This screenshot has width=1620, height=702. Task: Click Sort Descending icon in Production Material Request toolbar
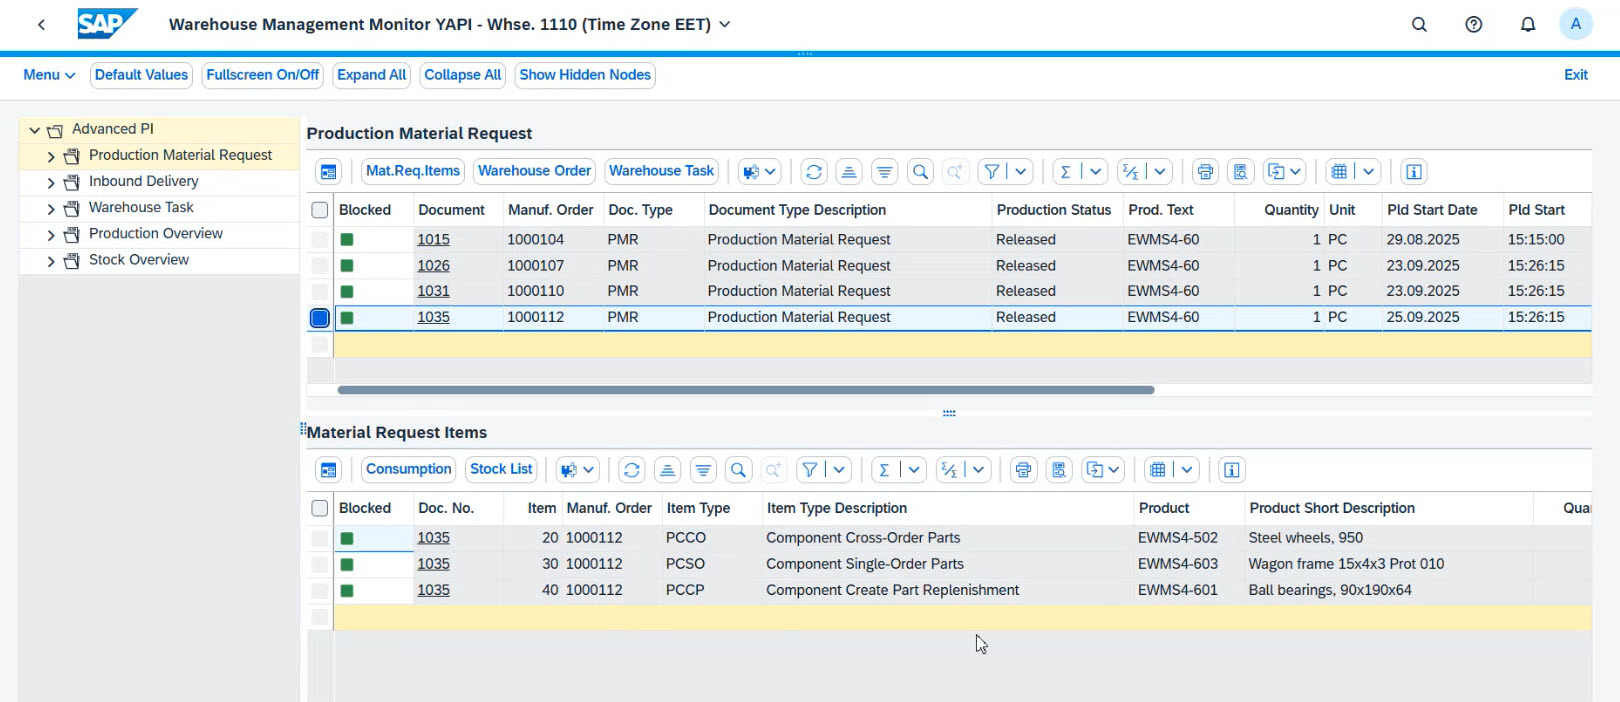click(x=885, y=172)
